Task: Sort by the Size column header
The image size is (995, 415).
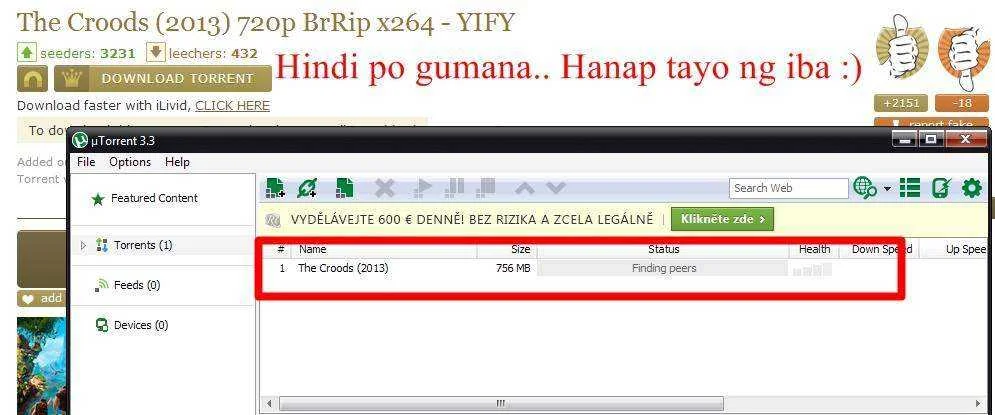Action: point(507,249)
